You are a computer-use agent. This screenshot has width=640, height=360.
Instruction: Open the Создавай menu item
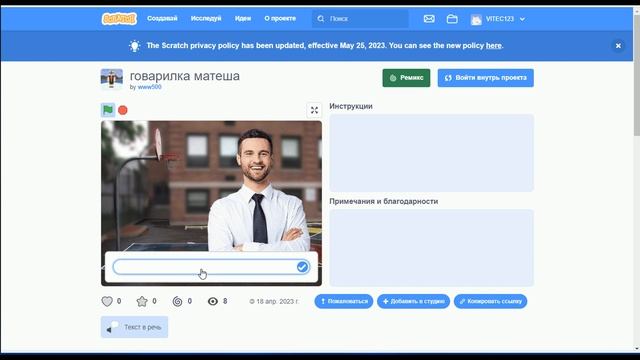coord(162,18)
